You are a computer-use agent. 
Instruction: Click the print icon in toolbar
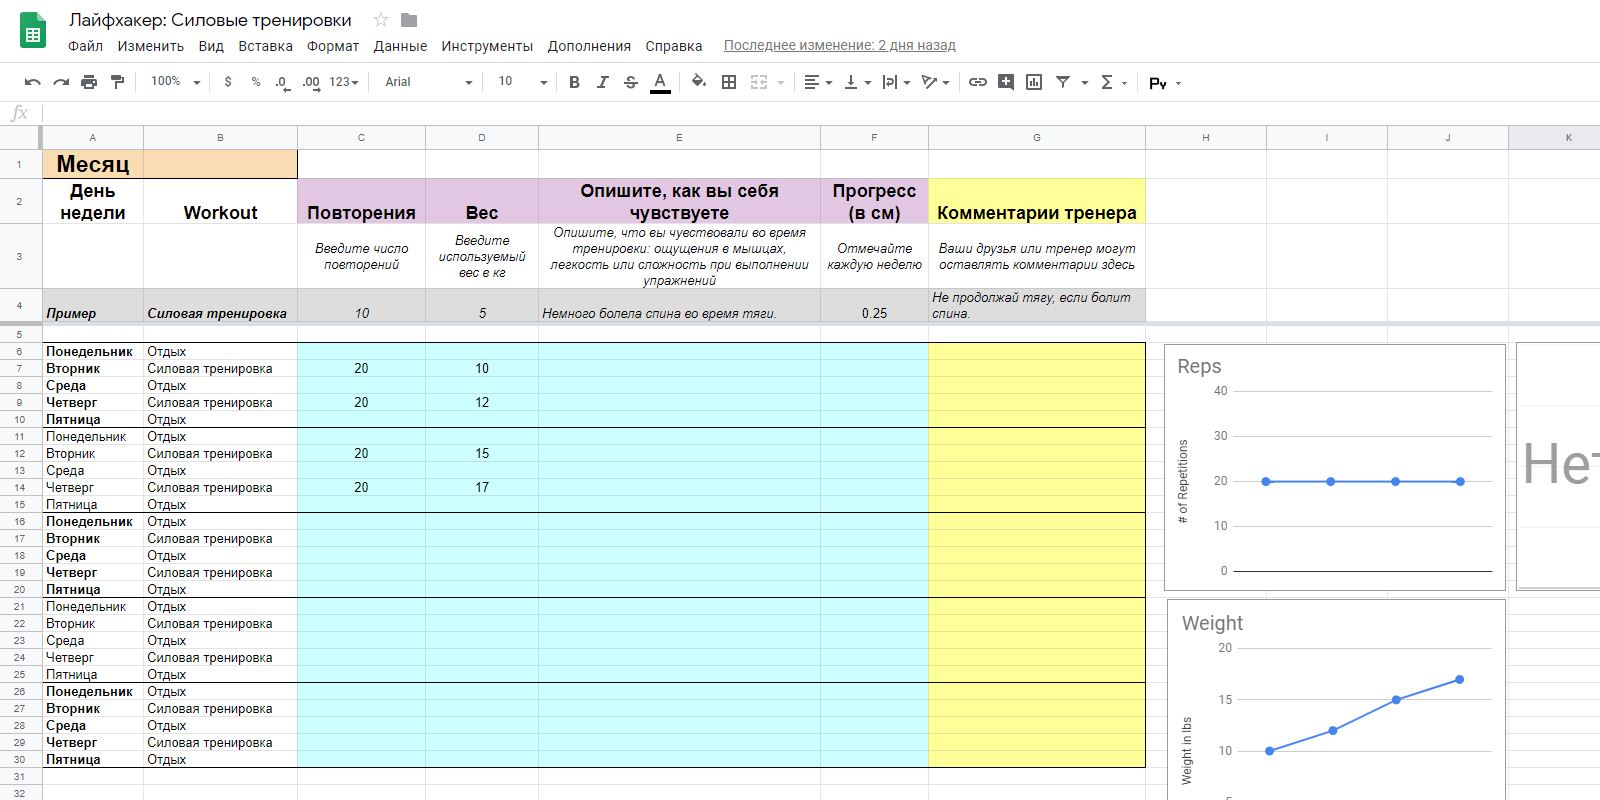click(x=89, y=82)
